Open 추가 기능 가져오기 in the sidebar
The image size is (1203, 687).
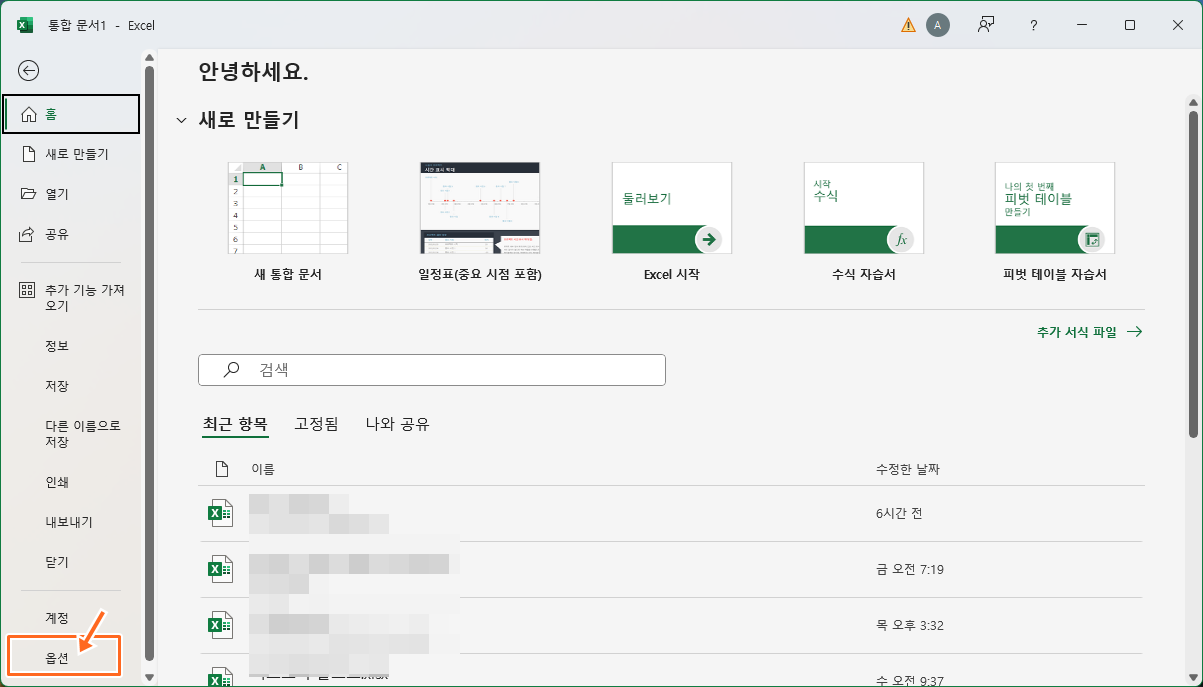tap(71, 297)
